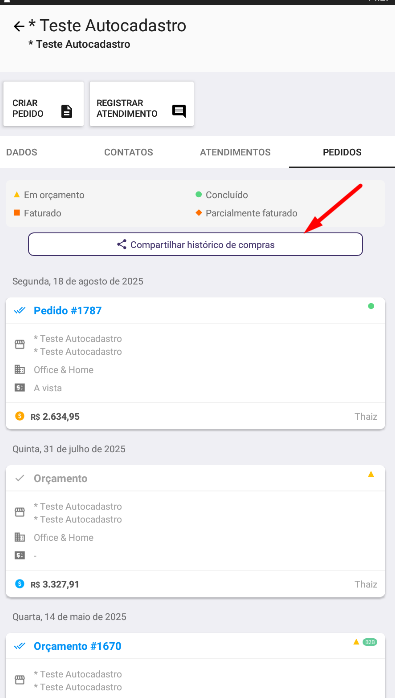Click the green badge on Orçamento #1670
This screenshot has width=395, height=698.
[x=370, y=642]
